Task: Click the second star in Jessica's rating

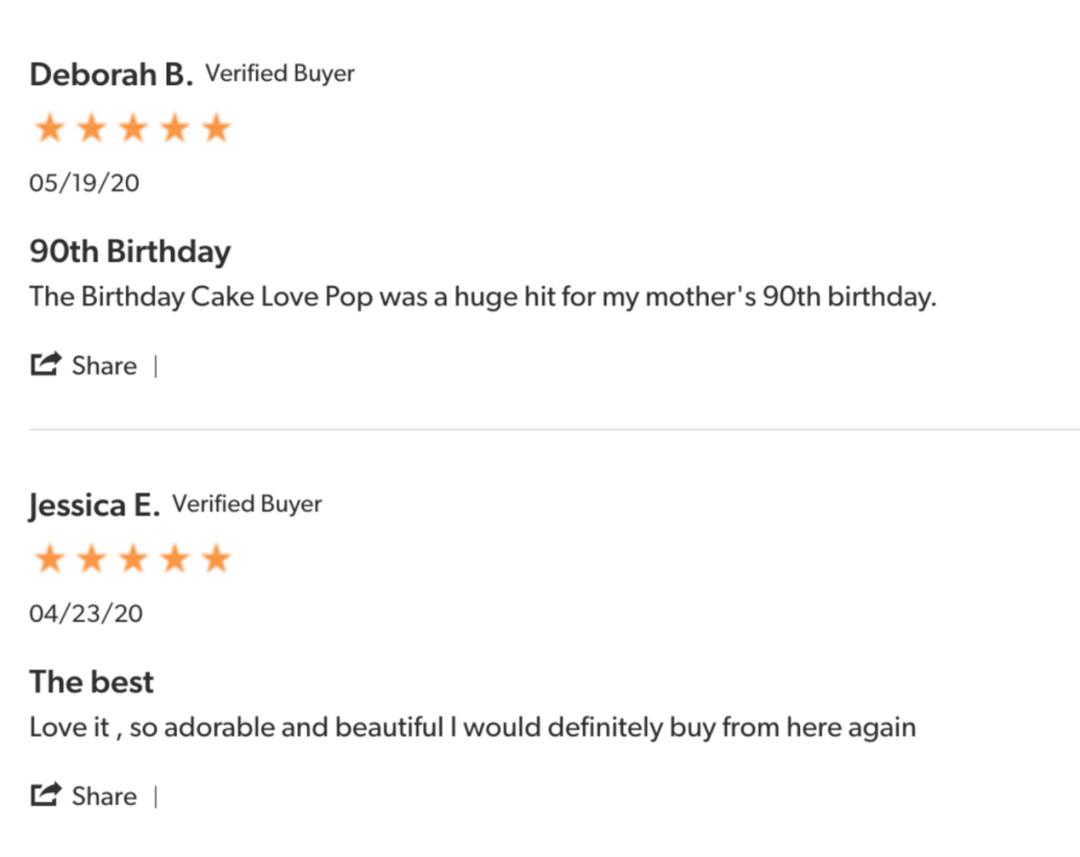Action: (91, 559)
